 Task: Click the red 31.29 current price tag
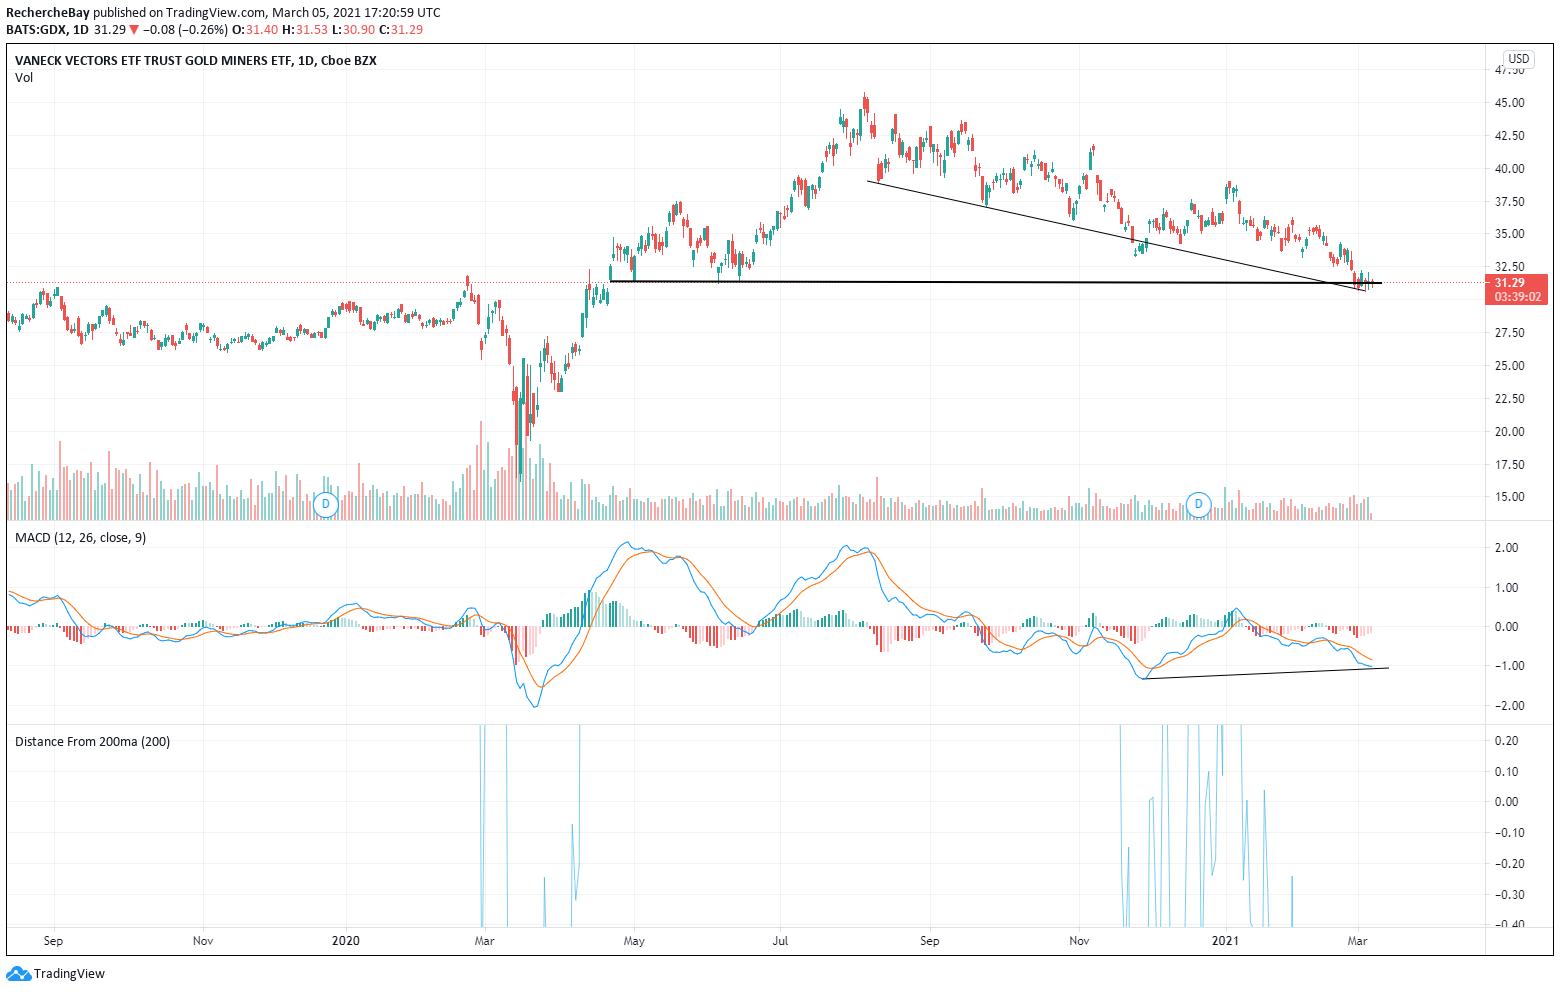point(1518,283)
